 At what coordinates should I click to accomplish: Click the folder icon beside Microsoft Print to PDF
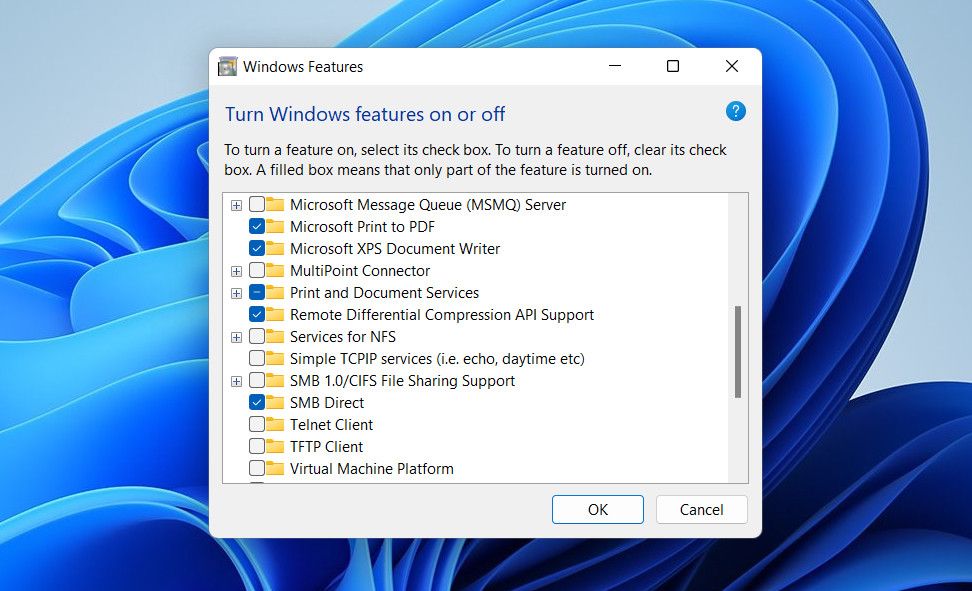274,227
